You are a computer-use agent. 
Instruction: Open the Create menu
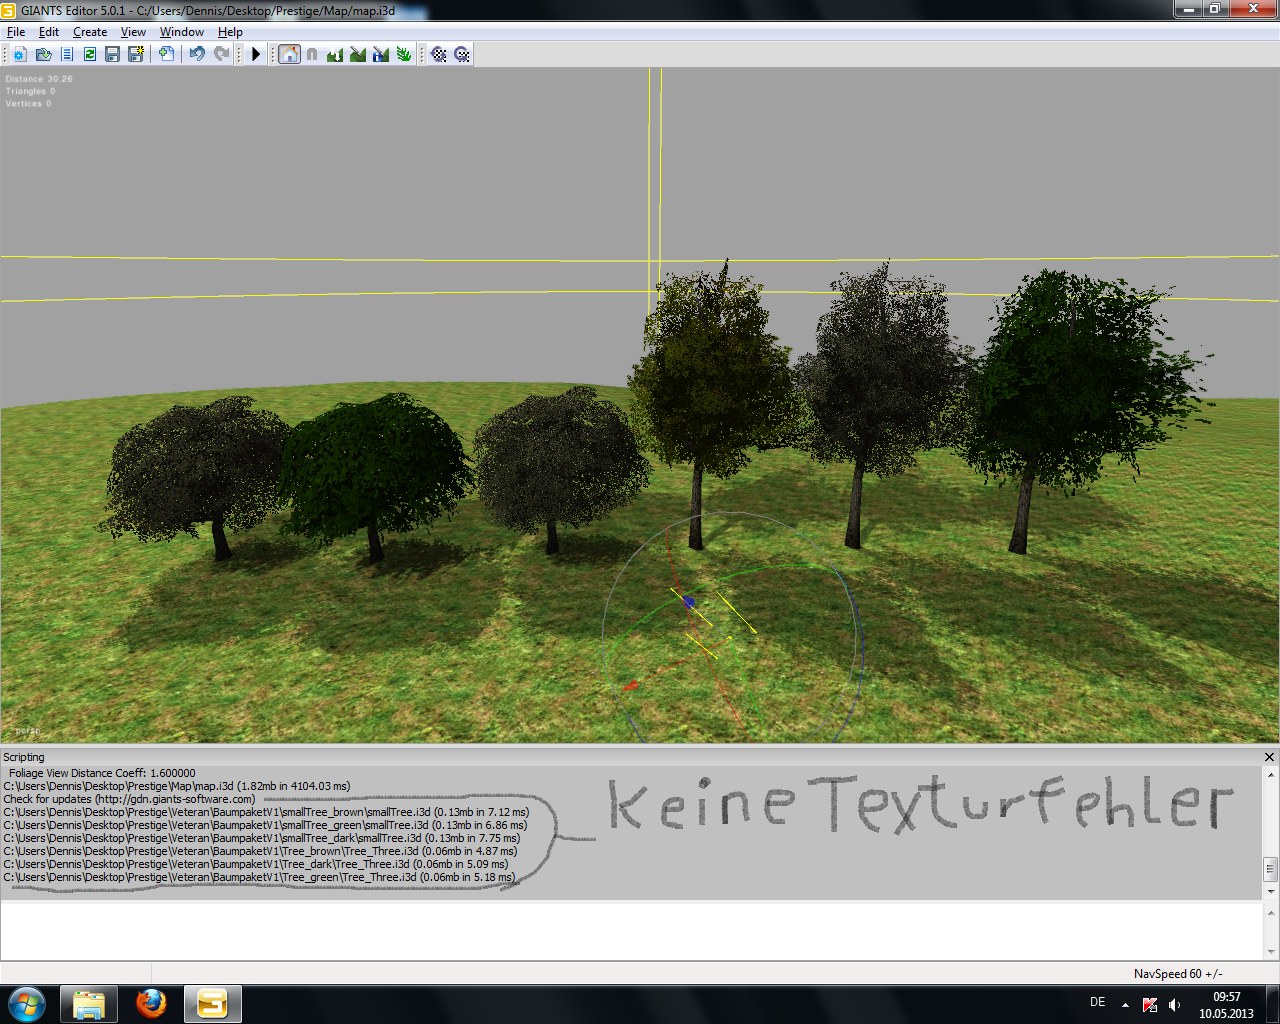point(90,32)
